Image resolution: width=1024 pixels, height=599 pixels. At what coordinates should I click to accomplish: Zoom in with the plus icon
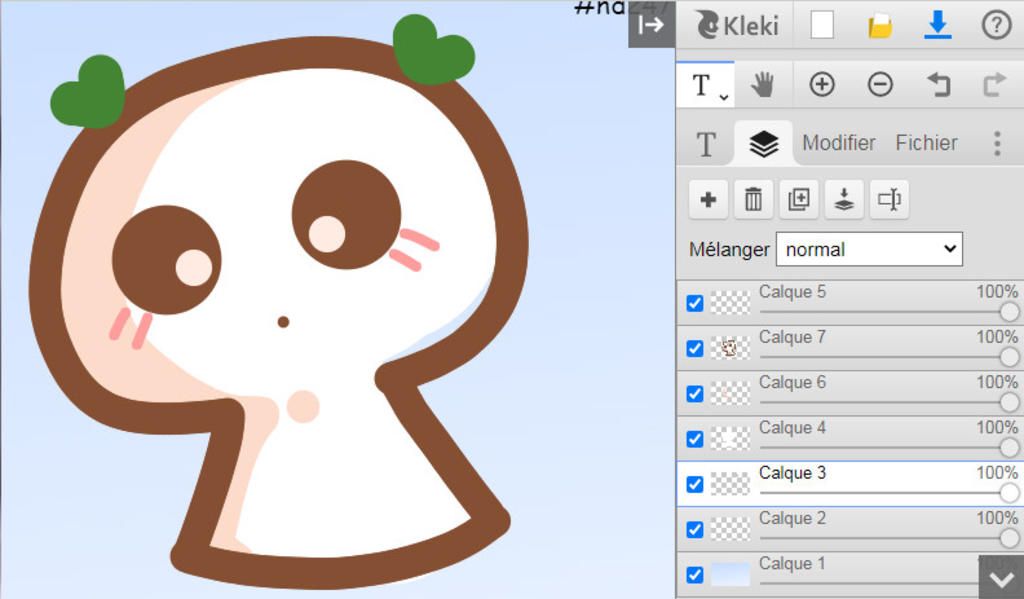pos(822,85)
